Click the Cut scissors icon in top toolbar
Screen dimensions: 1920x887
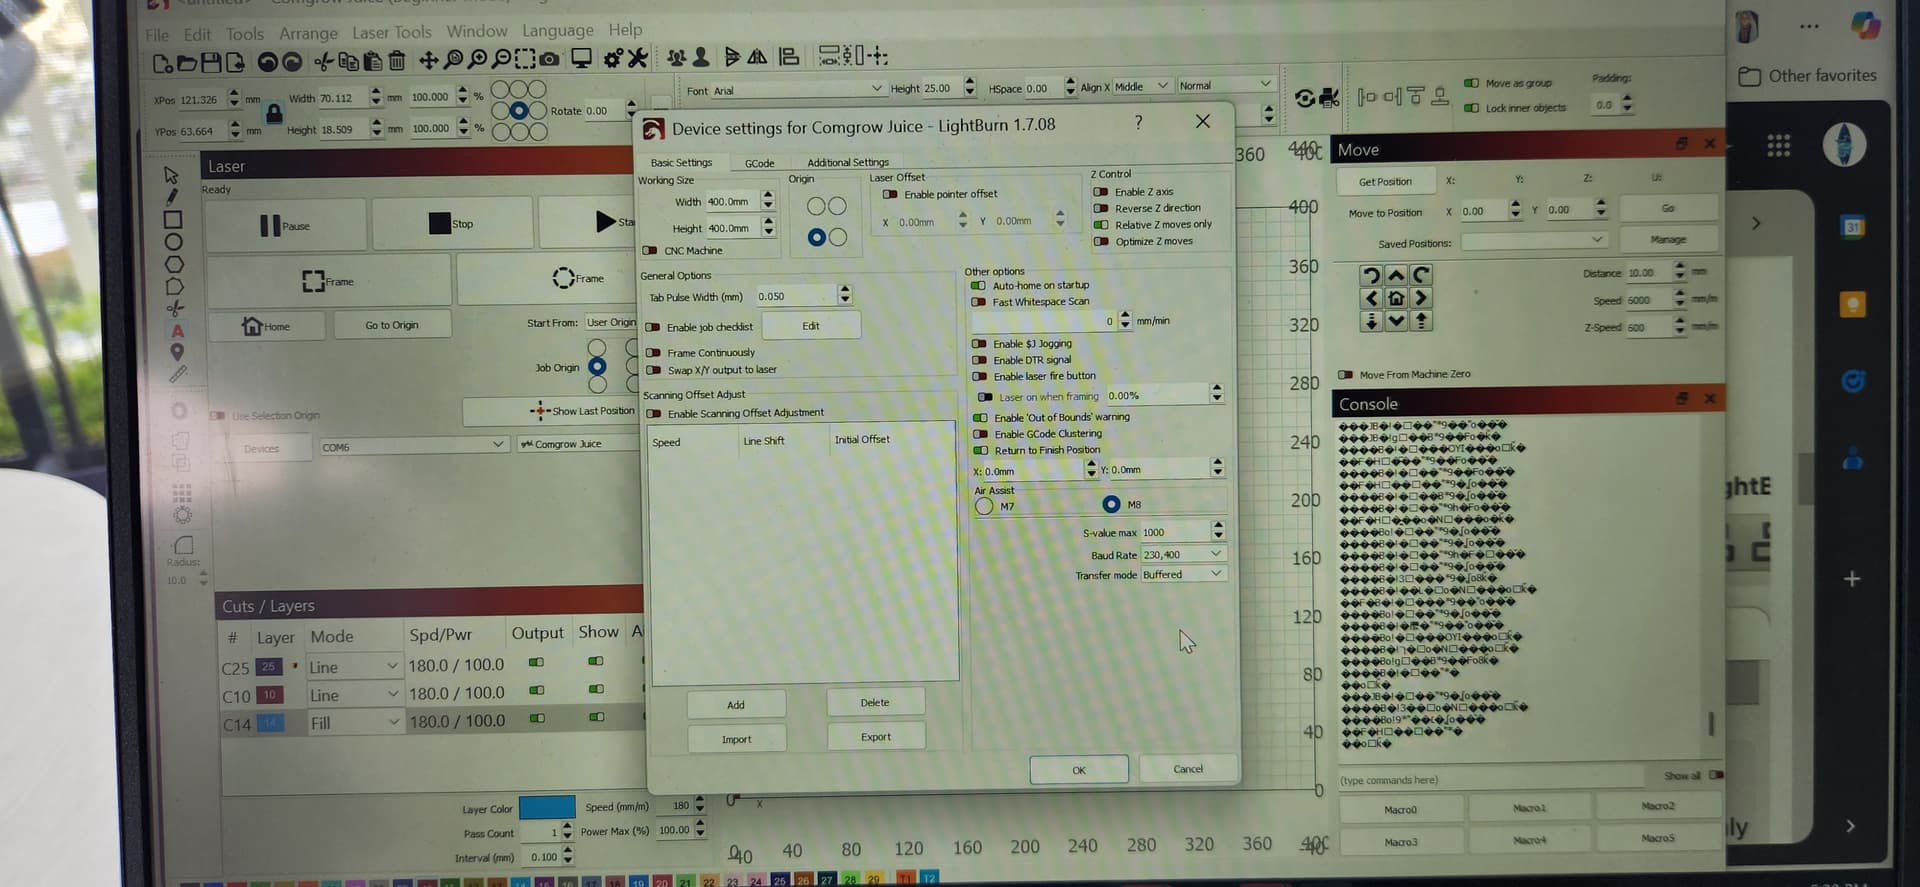pyautogui.click(x=323, y=62)
